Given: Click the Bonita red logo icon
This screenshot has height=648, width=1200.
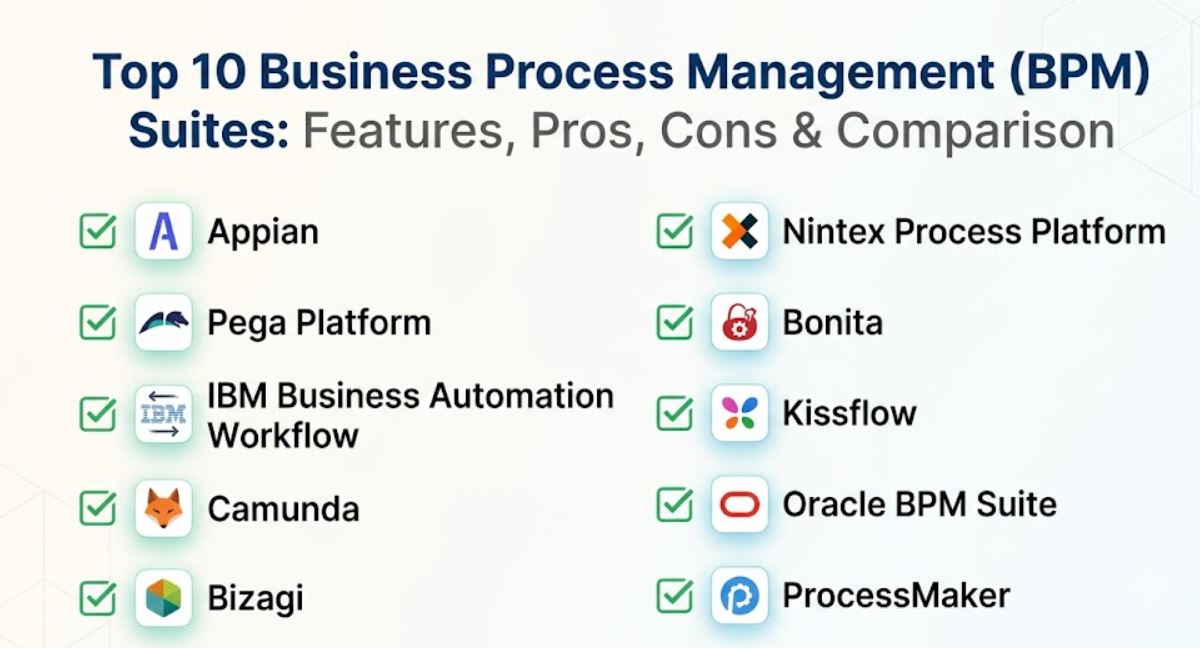Looking at the screenshot, I should [x=740, y=322].
